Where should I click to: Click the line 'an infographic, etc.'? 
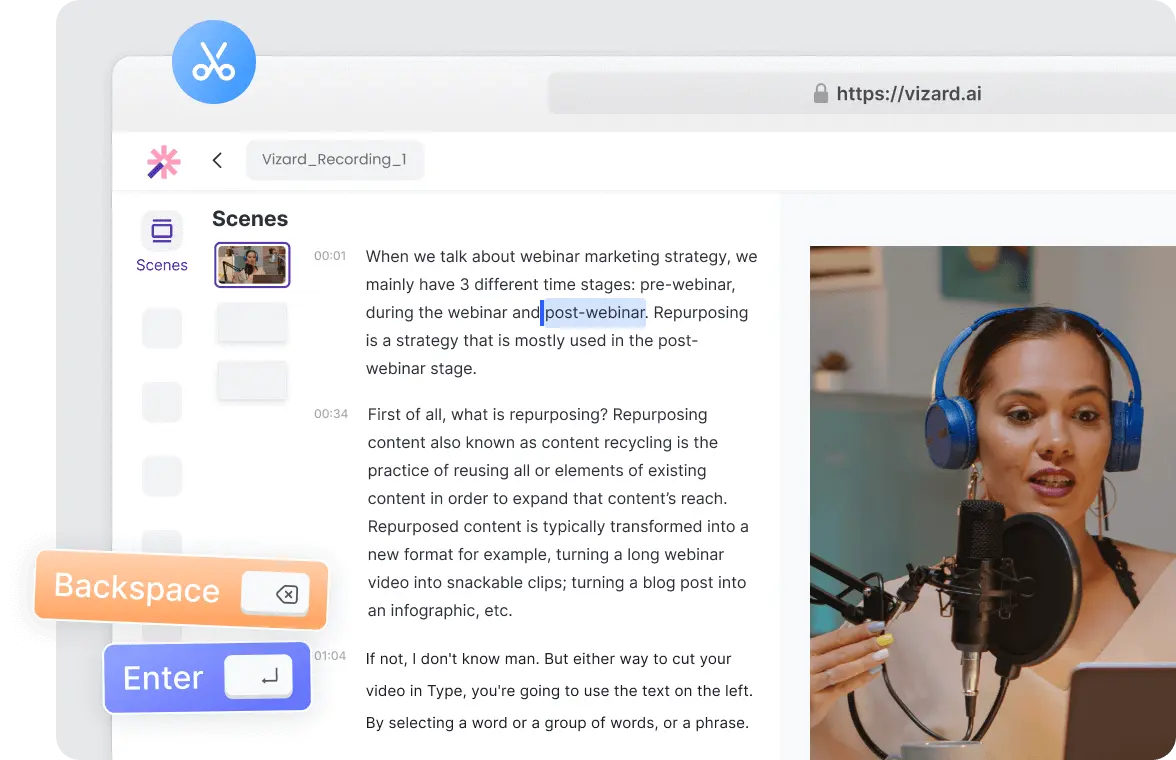[x=440, y=611]
